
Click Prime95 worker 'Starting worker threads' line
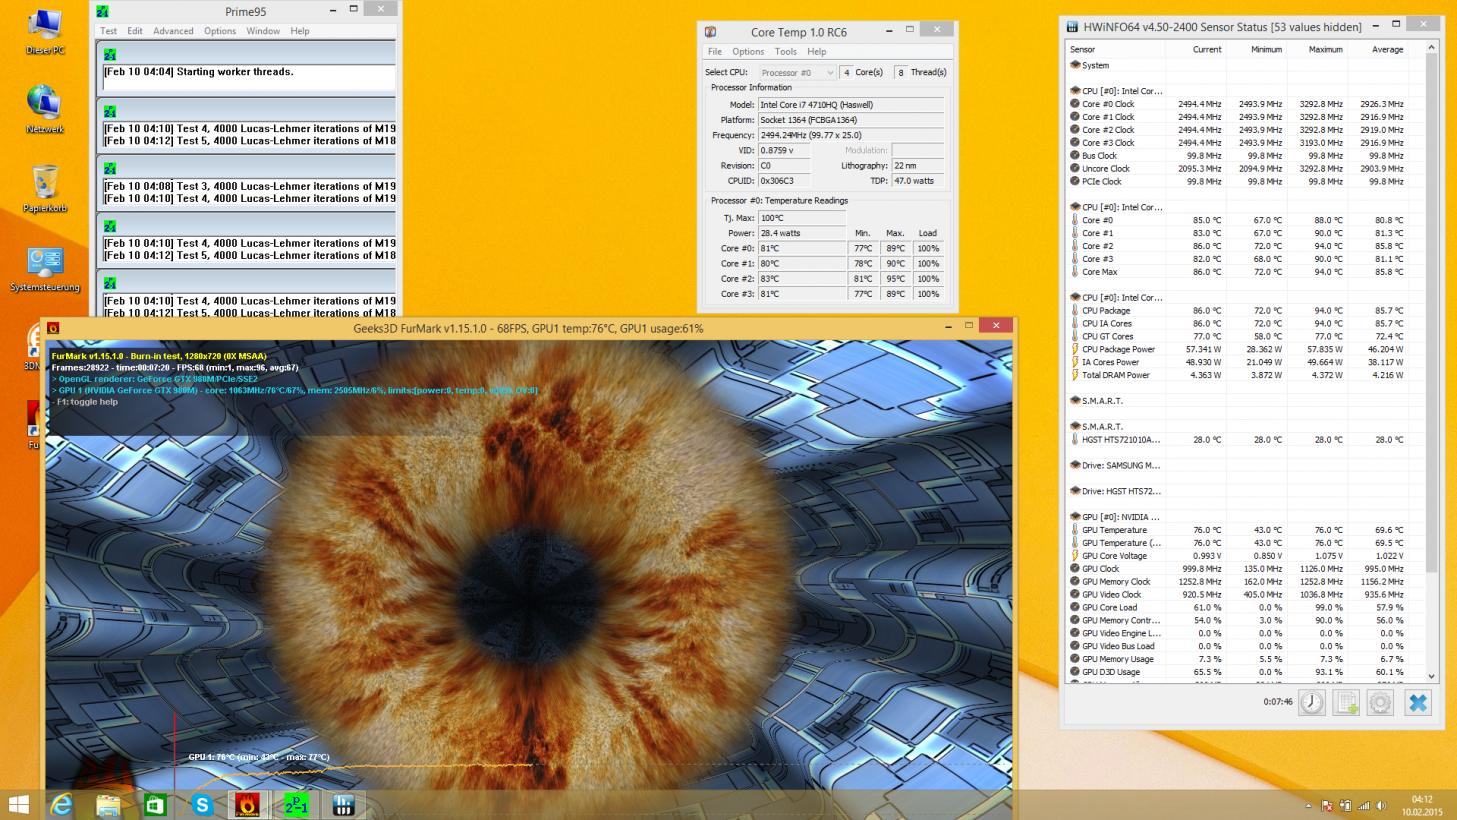(x=198, y=72)
